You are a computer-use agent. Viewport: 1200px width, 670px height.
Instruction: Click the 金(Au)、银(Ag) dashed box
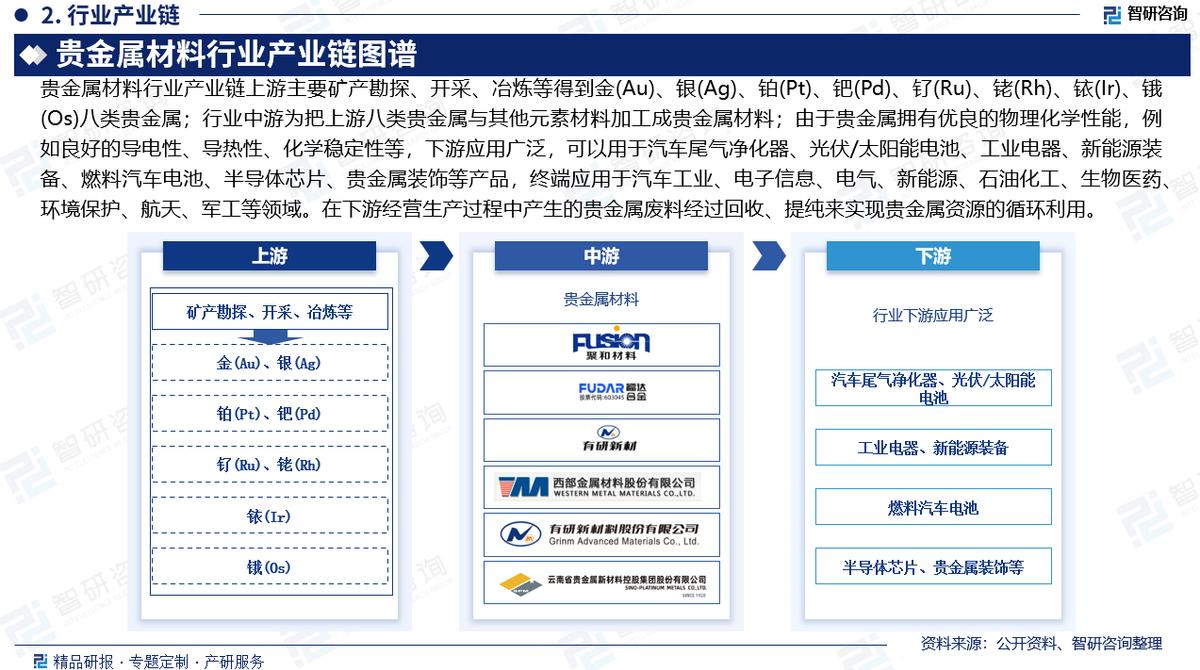pos(269,362)
